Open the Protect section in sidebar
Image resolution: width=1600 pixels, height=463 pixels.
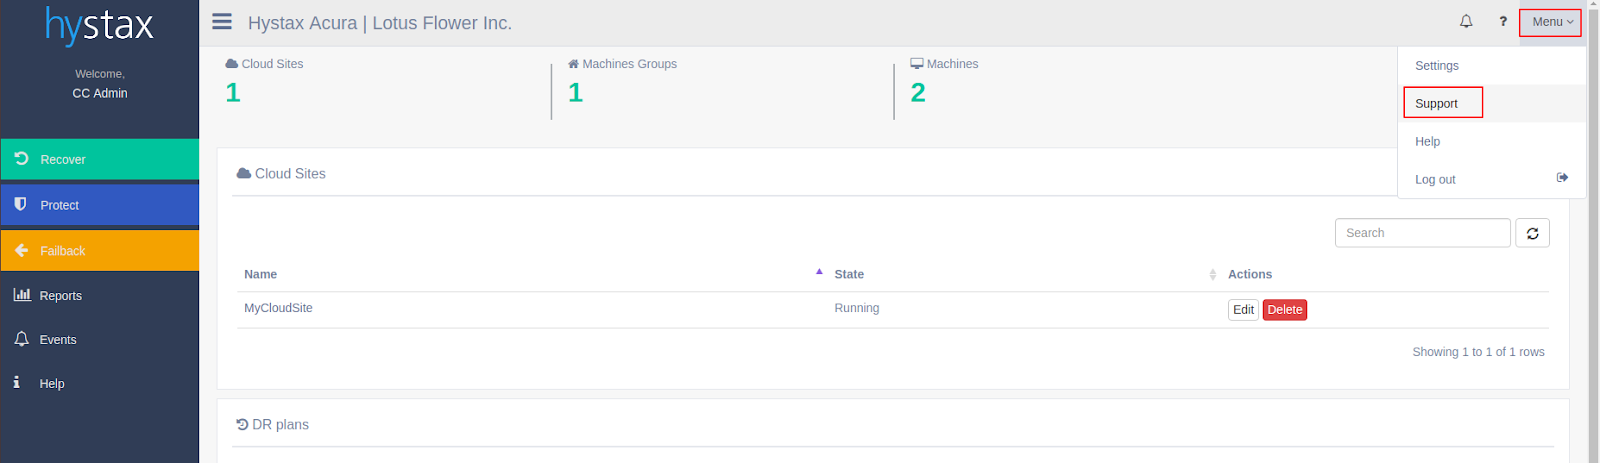coord(100,205)
